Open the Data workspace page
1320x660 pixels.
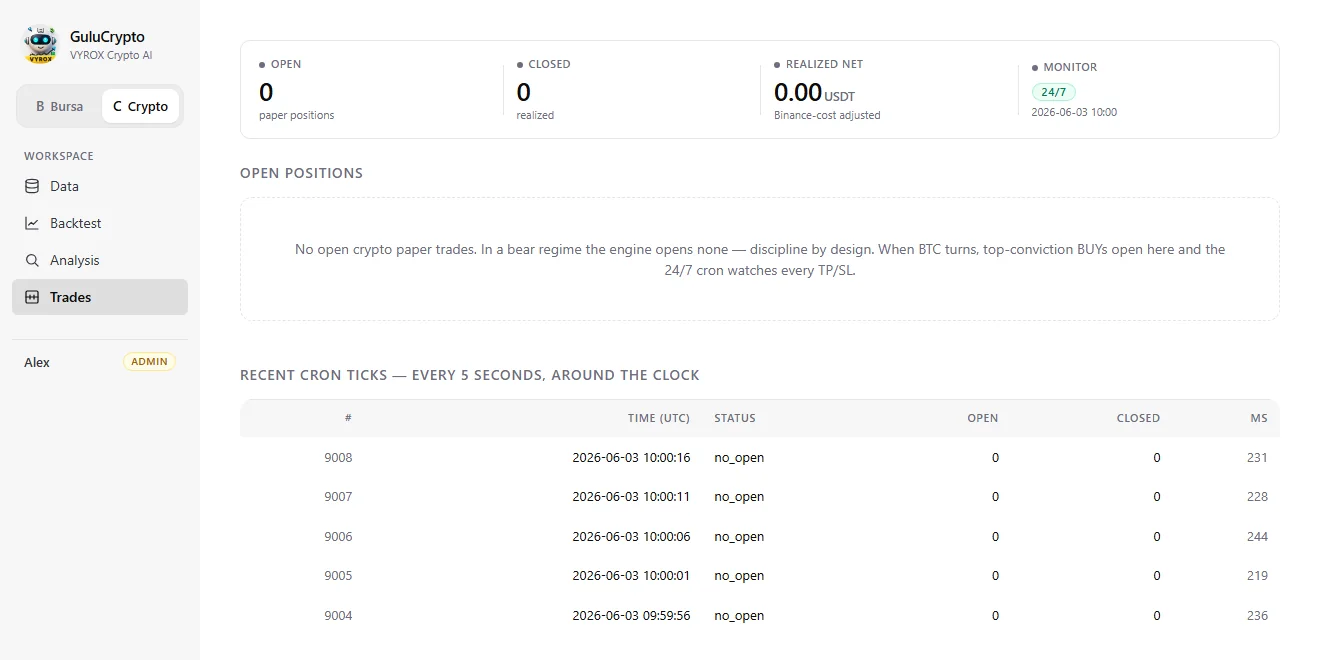[100, 186]
